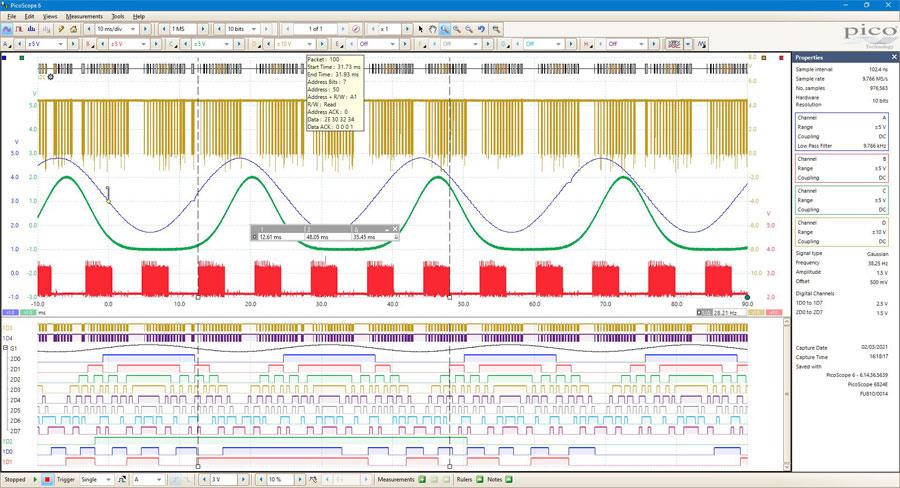Open the Views menu
900x488 pixels.
pyautogui.click(x=50, y=16)
